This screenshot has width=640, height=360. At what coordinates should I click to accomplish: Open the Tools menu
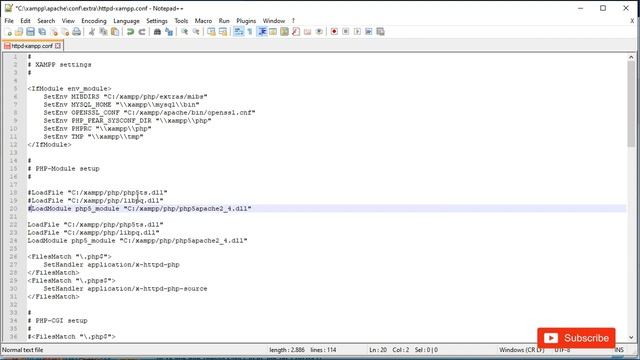click(181, 21)
